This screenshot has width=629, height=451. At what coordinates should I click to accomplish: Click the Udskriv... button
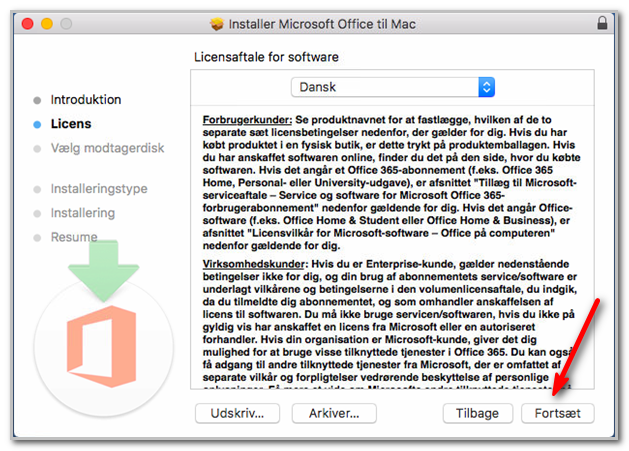[x=237, y=413]
